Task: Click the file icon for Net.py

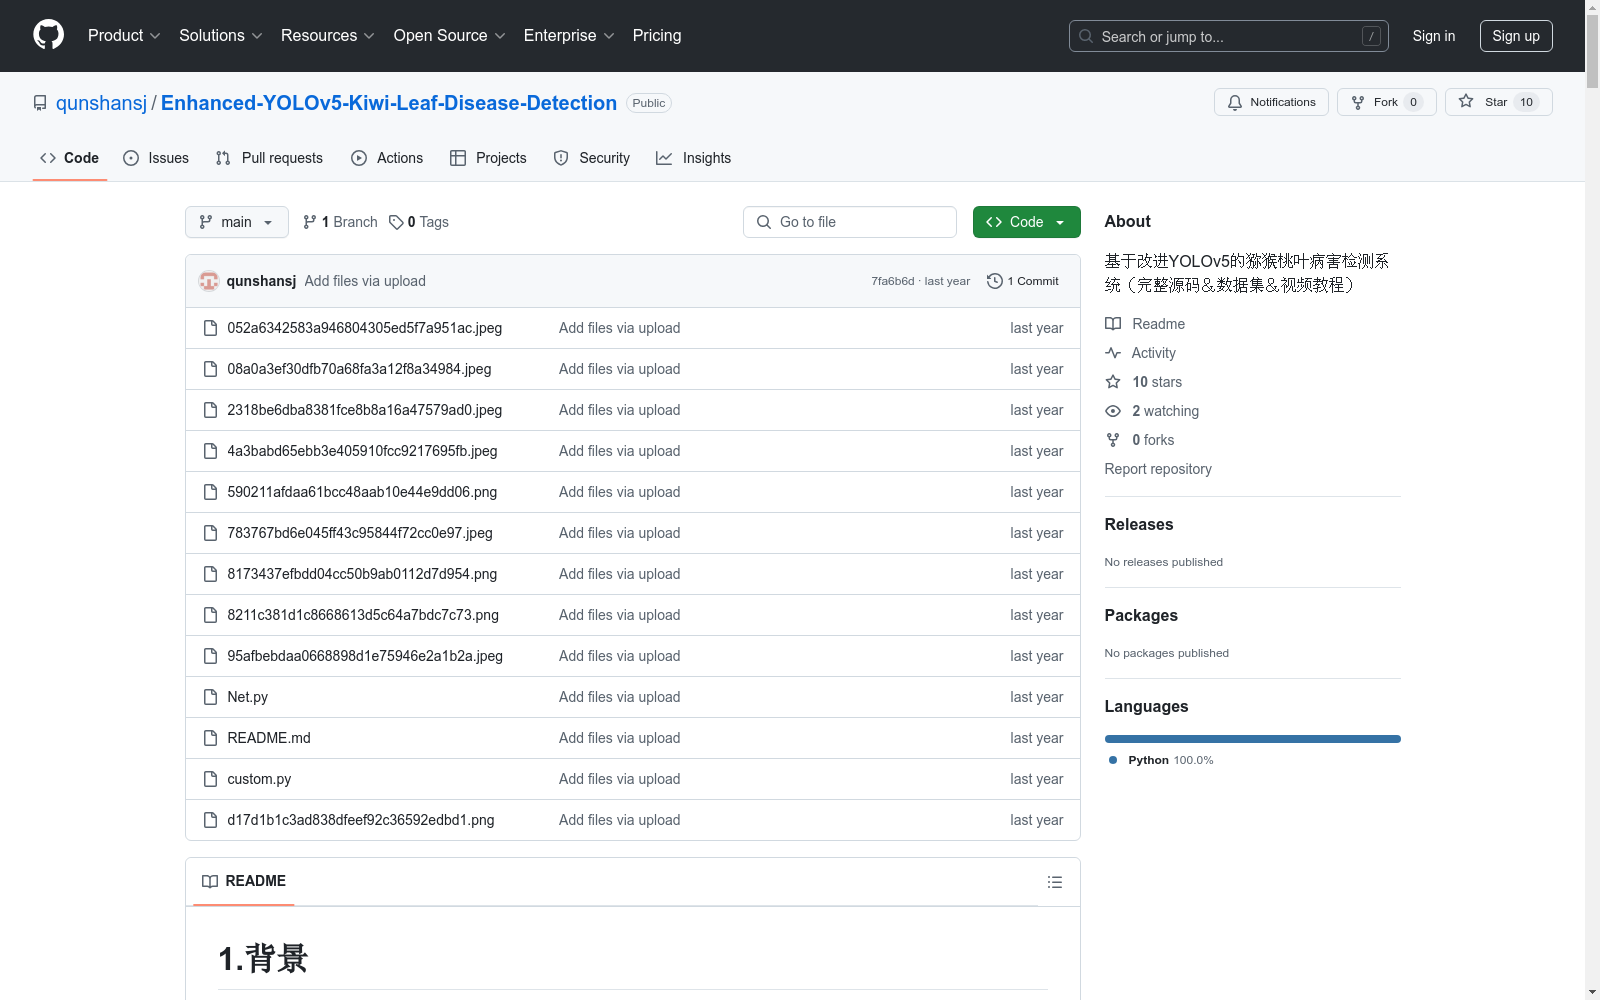Action: coord(210,697)
